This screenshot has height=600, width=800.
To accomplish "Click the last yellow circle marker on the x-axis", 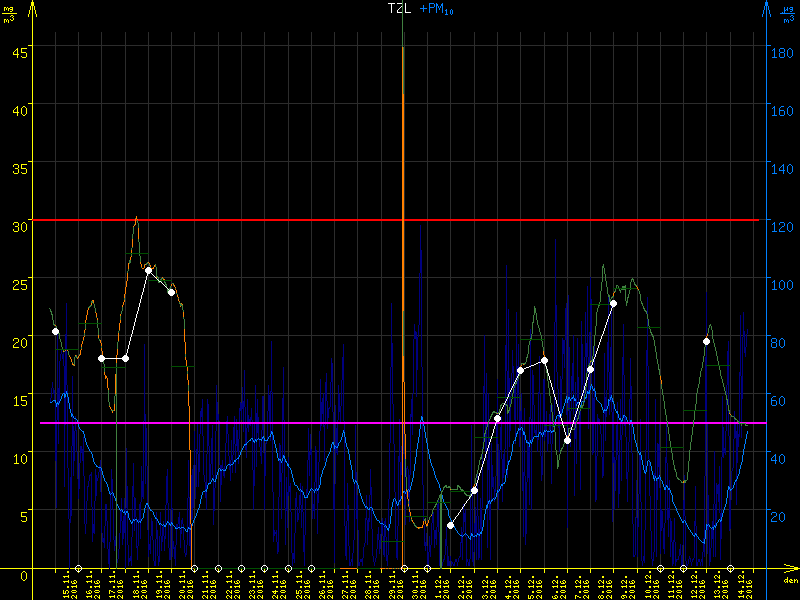I will 730,568.
